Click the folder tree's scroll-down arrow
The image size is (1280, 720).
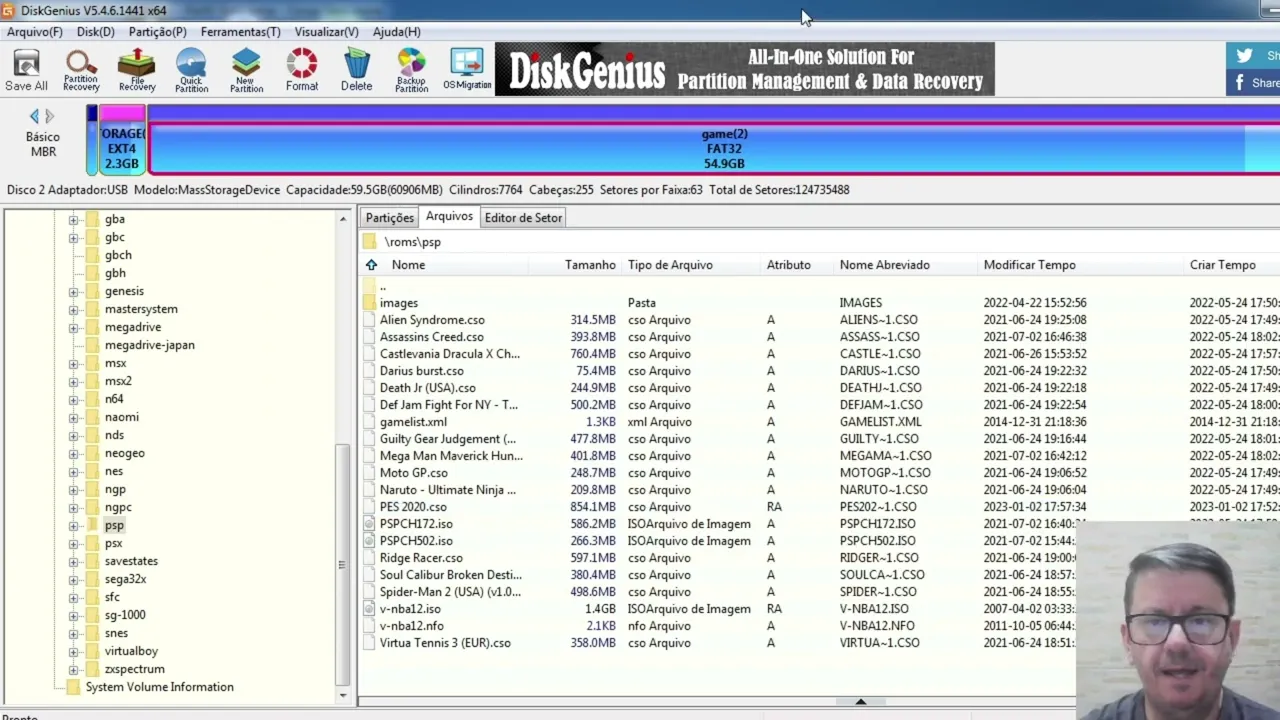[x=343, y=695]
